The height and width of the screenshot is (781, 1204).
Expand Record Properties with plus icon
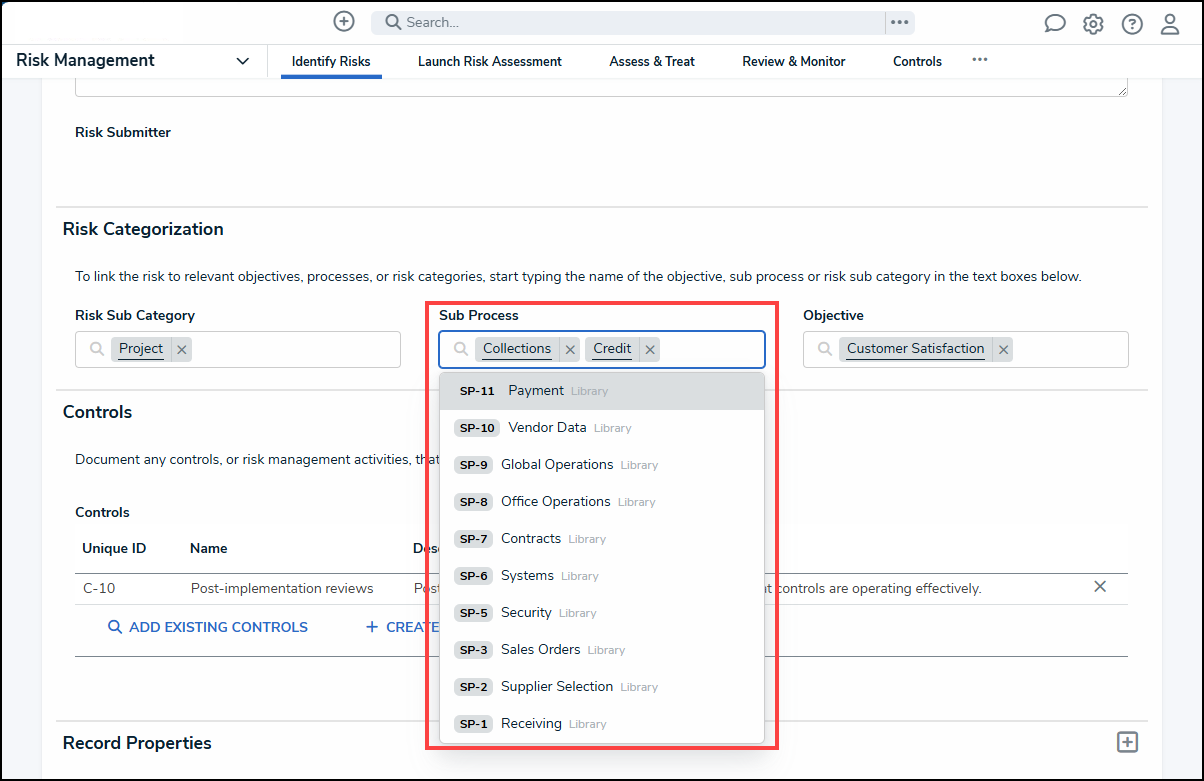1127,742
